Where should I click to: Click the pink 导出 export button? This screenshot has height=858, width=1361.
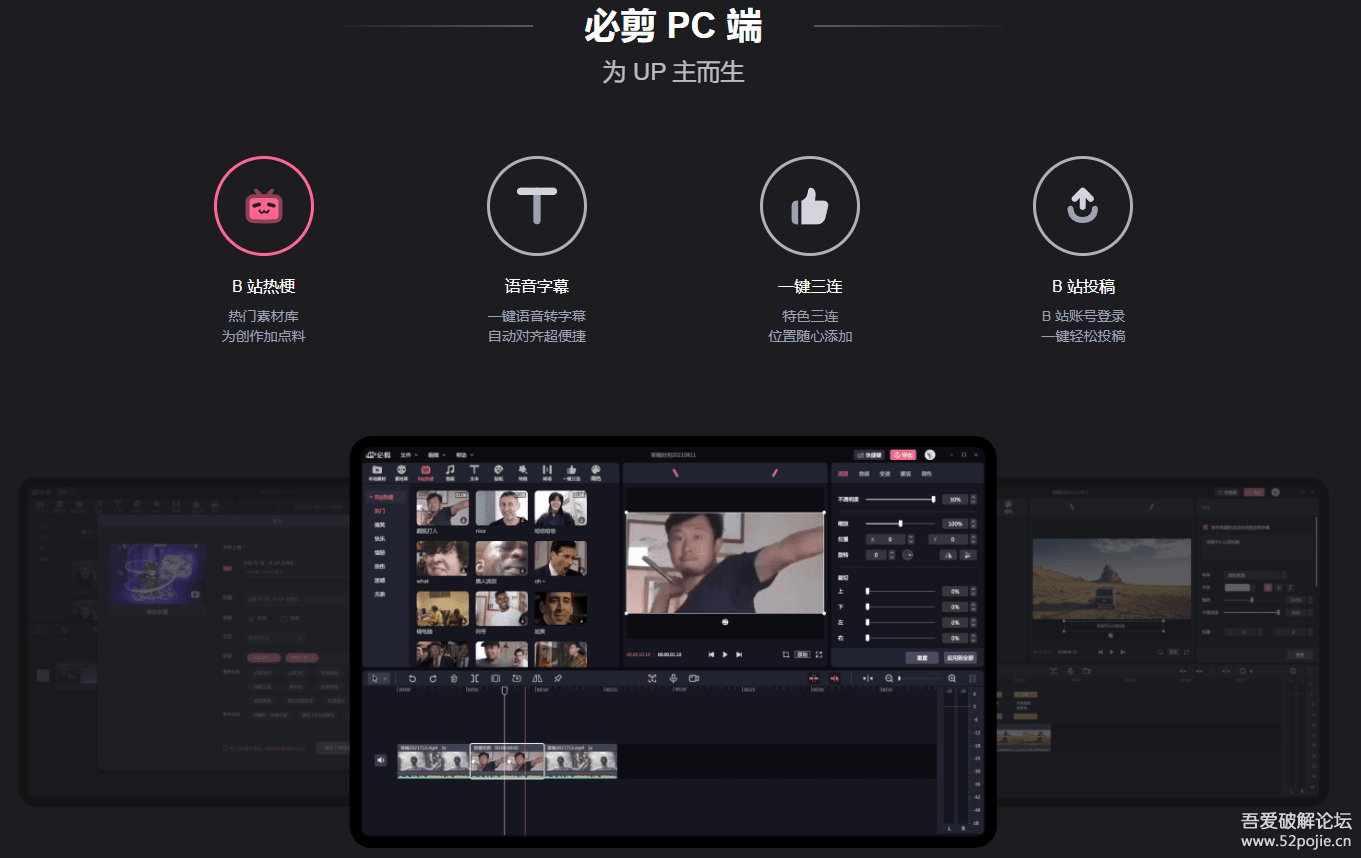[903, 455]
